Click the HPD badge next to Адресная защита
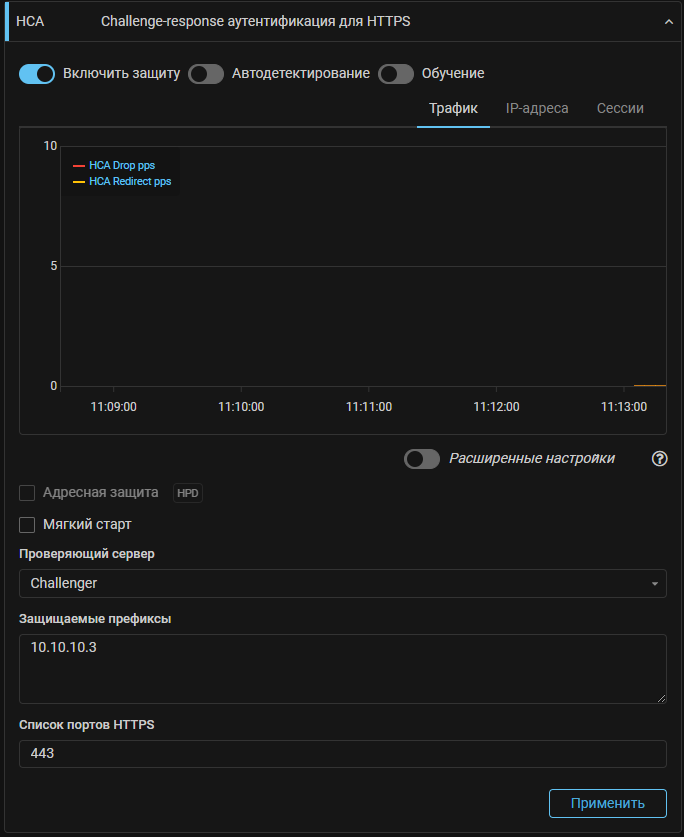 pos(187,493)
